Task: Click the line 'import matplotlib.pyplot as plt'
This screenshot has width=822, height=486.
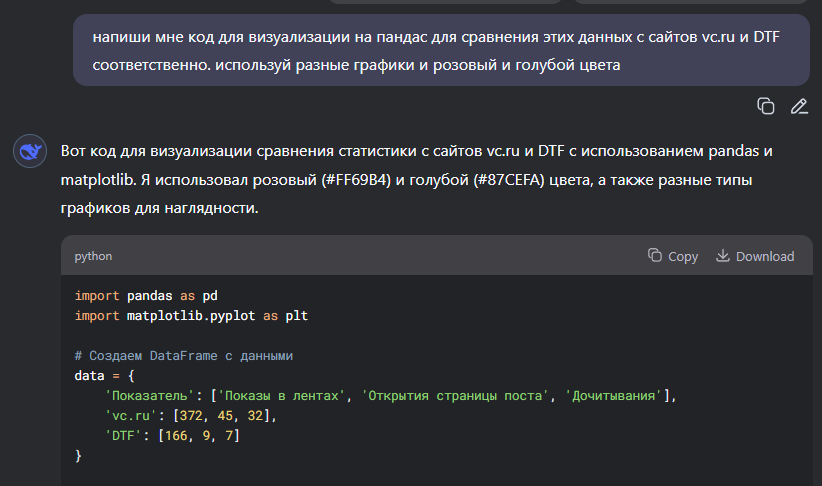Action: 191,316
